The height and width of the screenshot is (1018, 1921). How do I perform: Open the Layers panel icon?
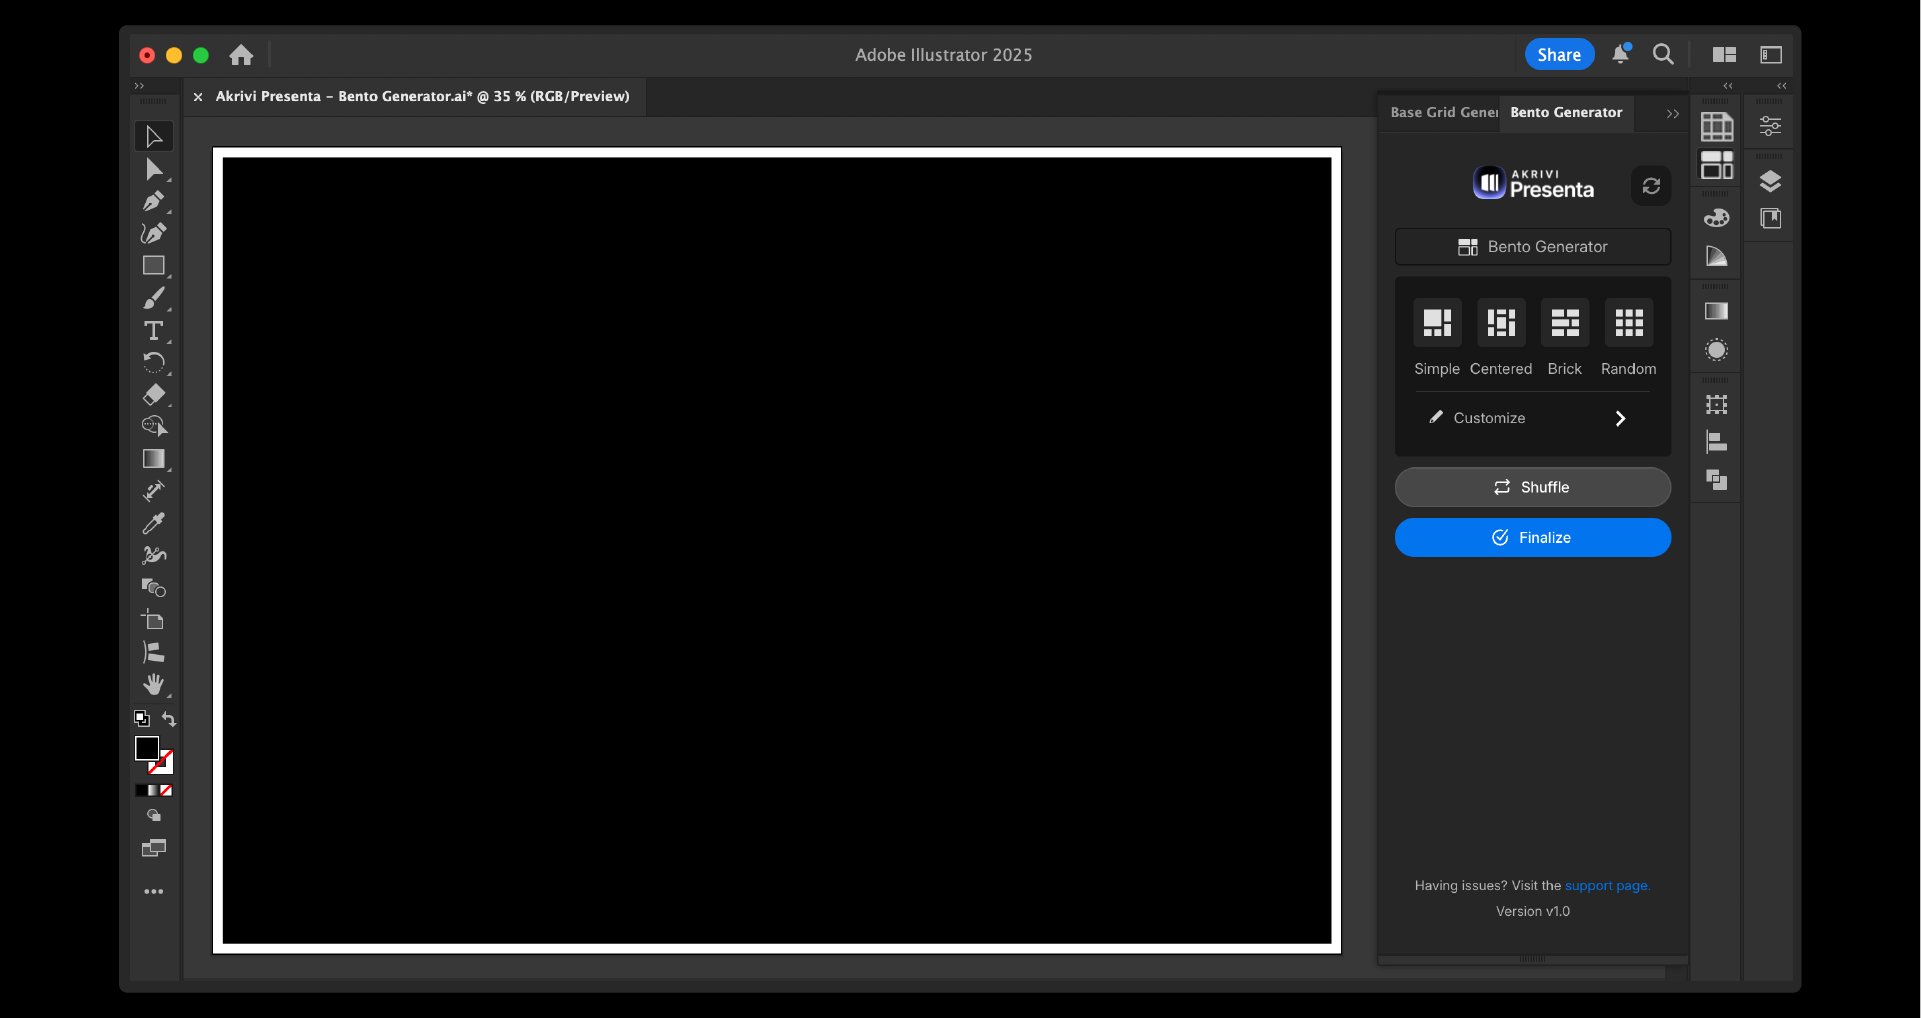click(x=1770, y=181)
